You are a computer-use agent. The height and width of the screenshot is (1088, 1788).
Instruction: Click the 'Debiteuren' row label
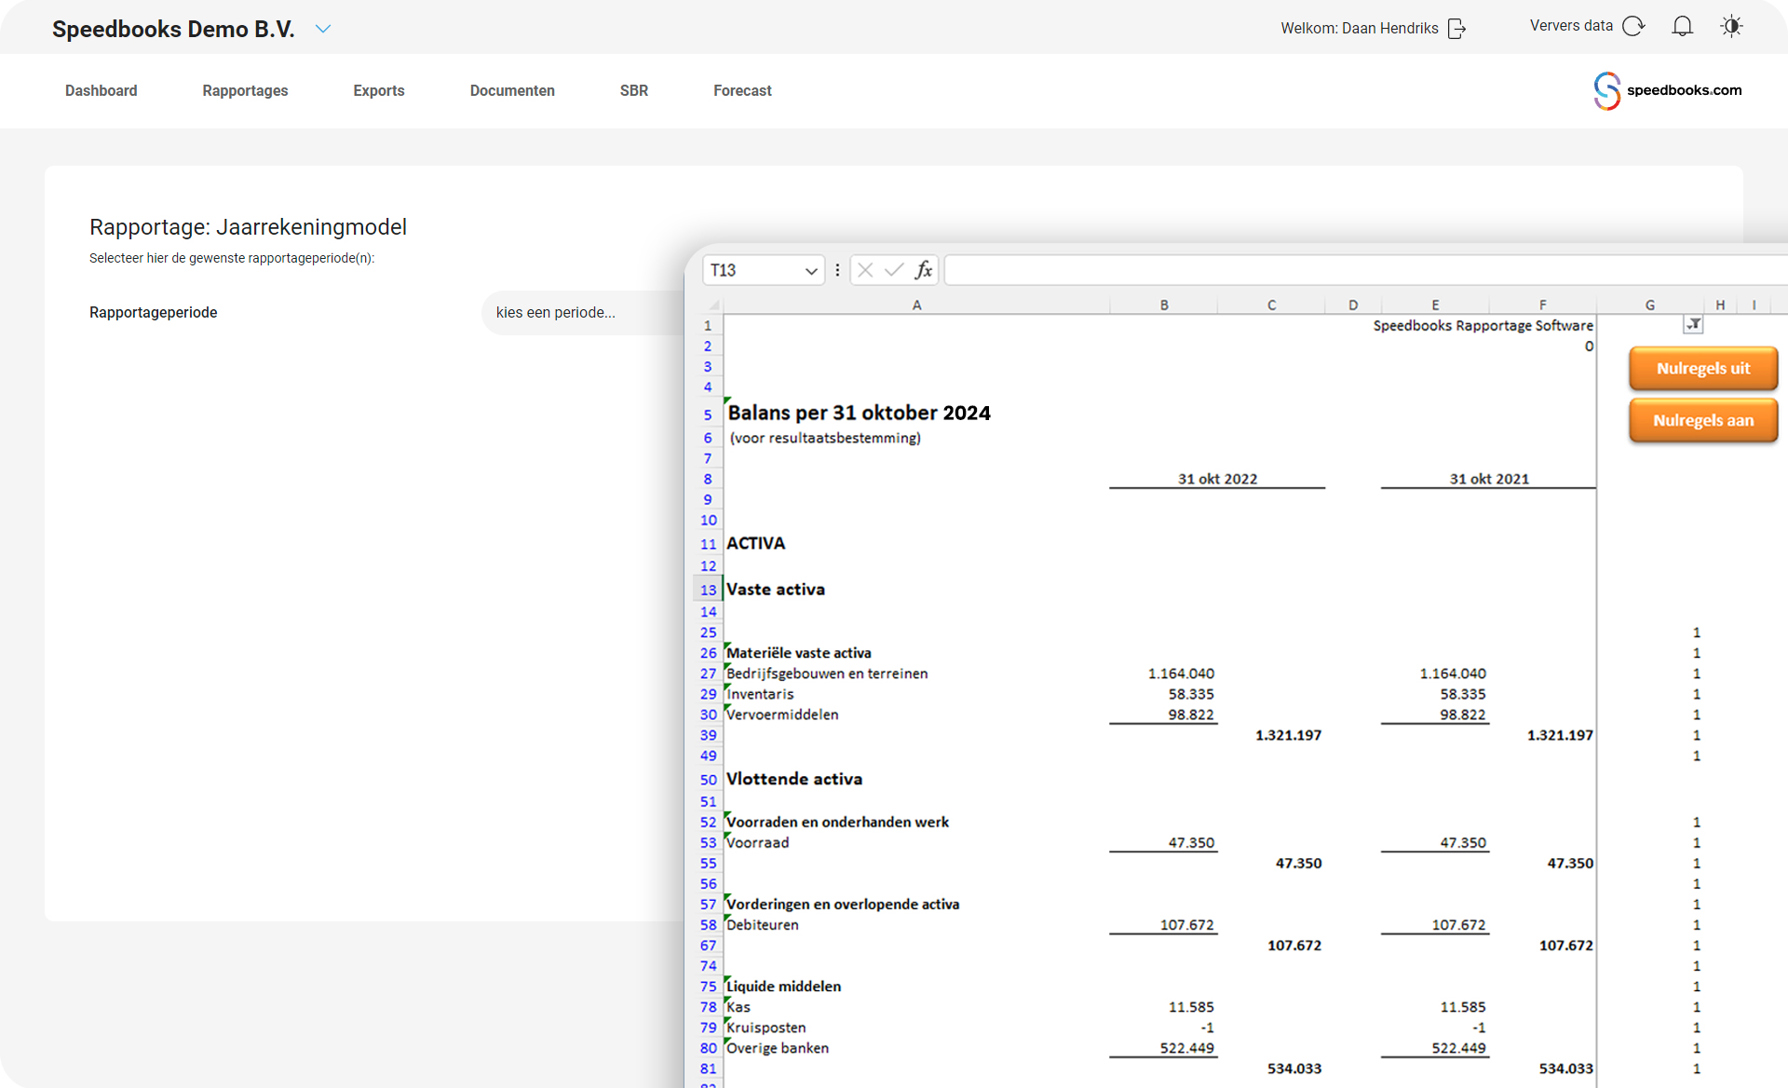tap(762, 925)
